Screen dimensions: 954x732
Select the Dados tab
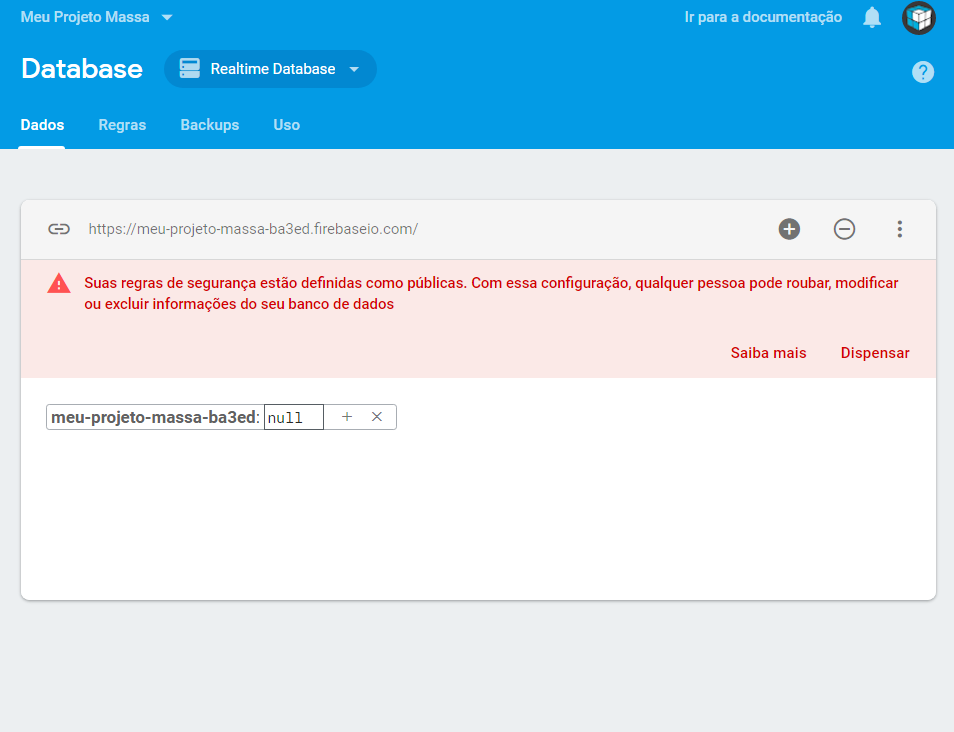42,125
